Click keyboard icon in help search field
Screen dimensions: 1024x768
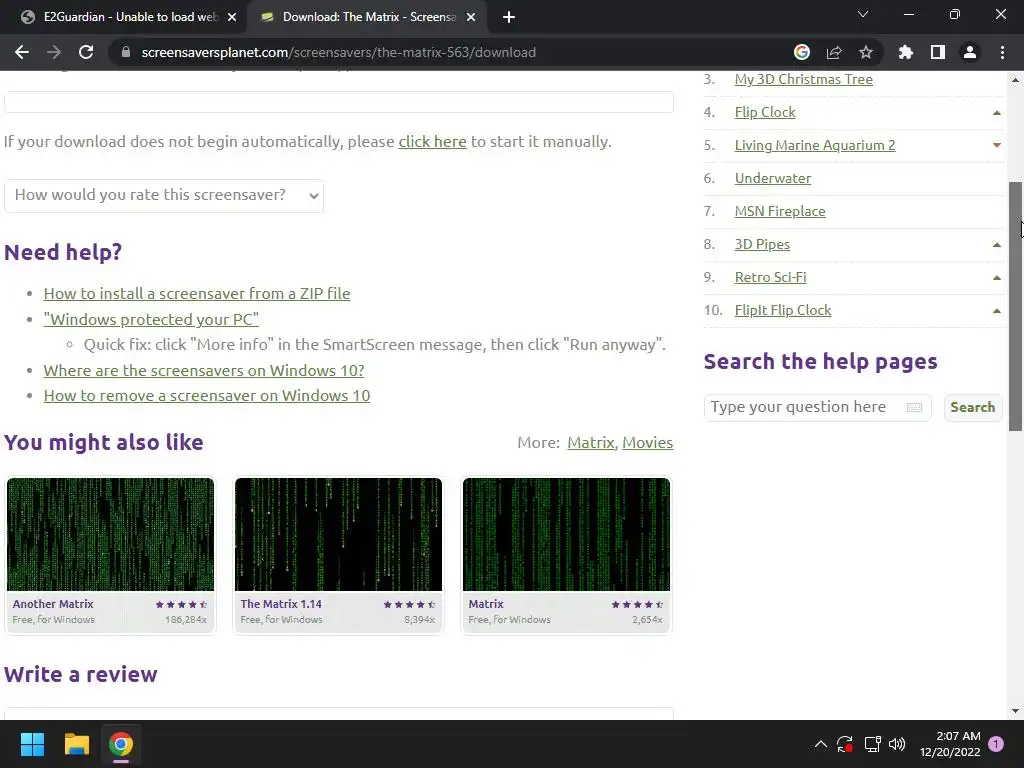[x=914, y=408]
